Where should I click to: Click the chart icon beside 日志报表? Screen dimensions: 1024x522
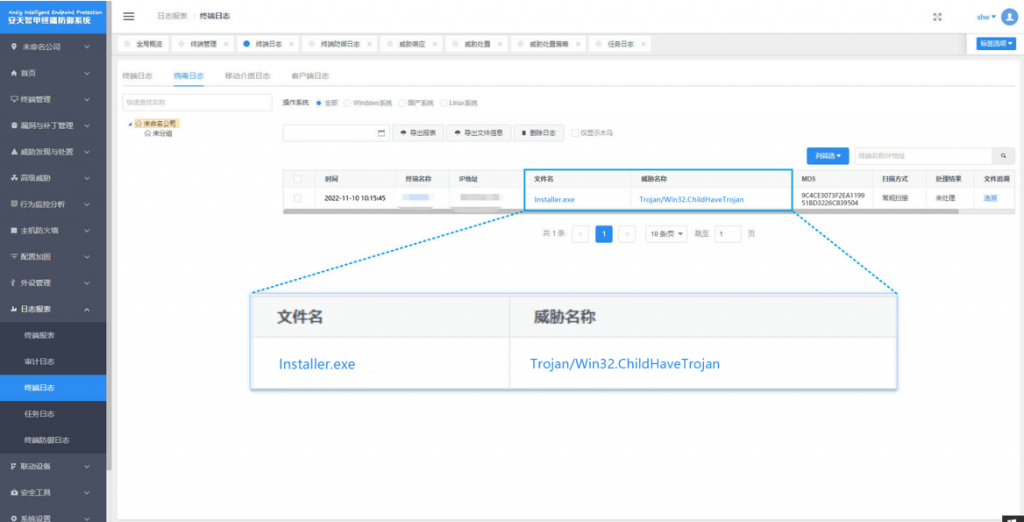(x=14, y=309)
